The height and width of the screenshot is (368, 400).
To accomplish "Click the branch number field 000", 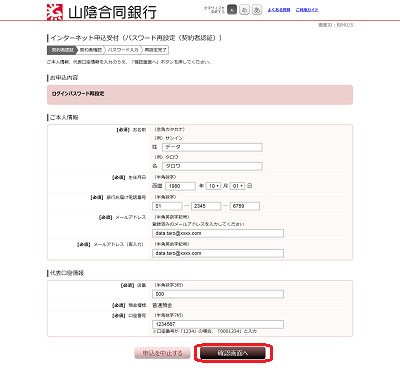I will coord(218,294).
